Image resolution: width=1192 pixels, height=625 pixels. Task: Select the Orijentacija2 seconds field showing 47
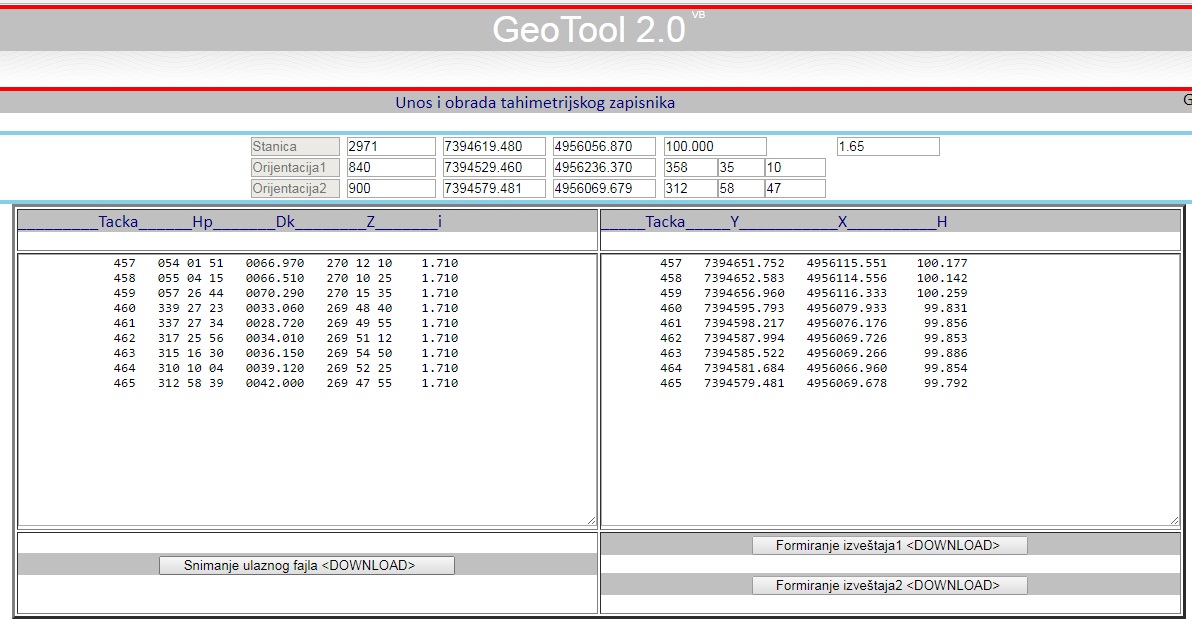(794, 189)
